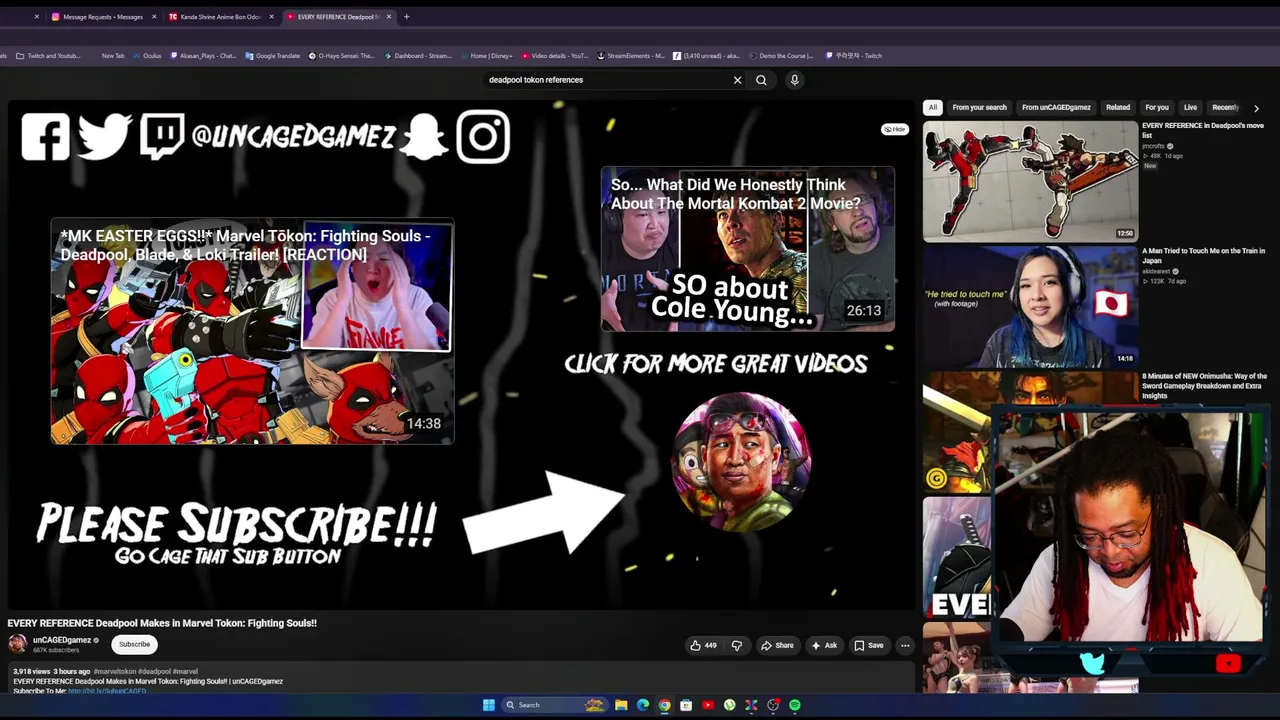The image size is (1280, 720).
Task: Open unCAGEDgamez channel avatar under video
Action: (x=18, y=644)
